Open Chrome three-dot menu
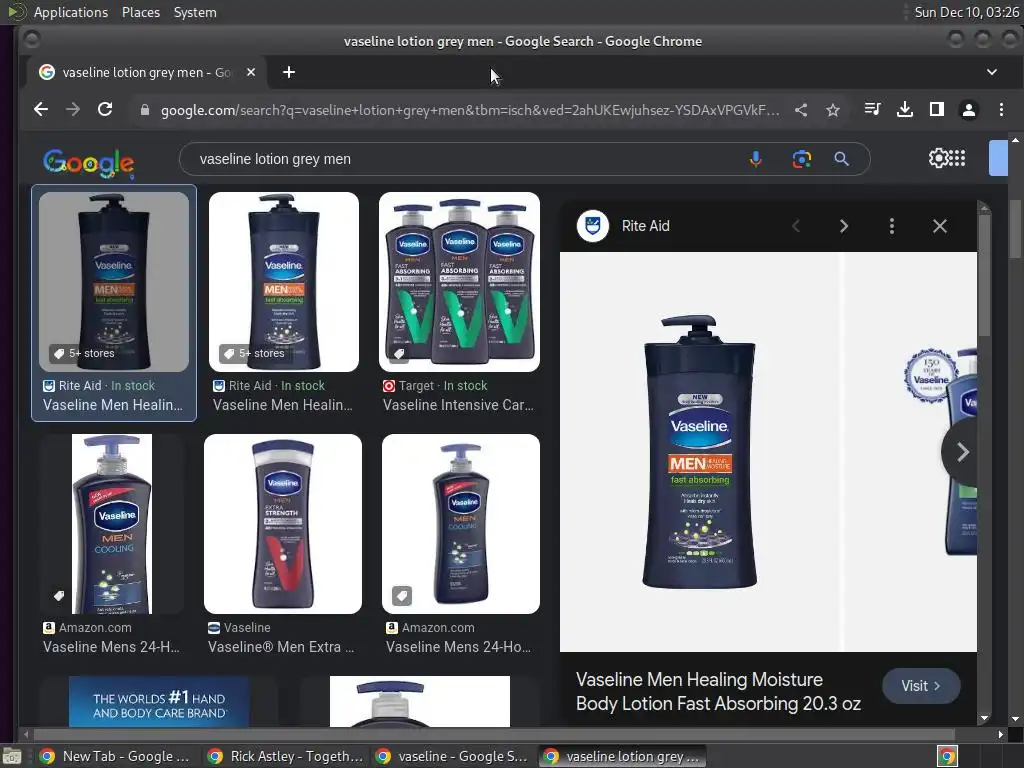The height and width of the screenshot is (768, 1024). [1001, 110]
